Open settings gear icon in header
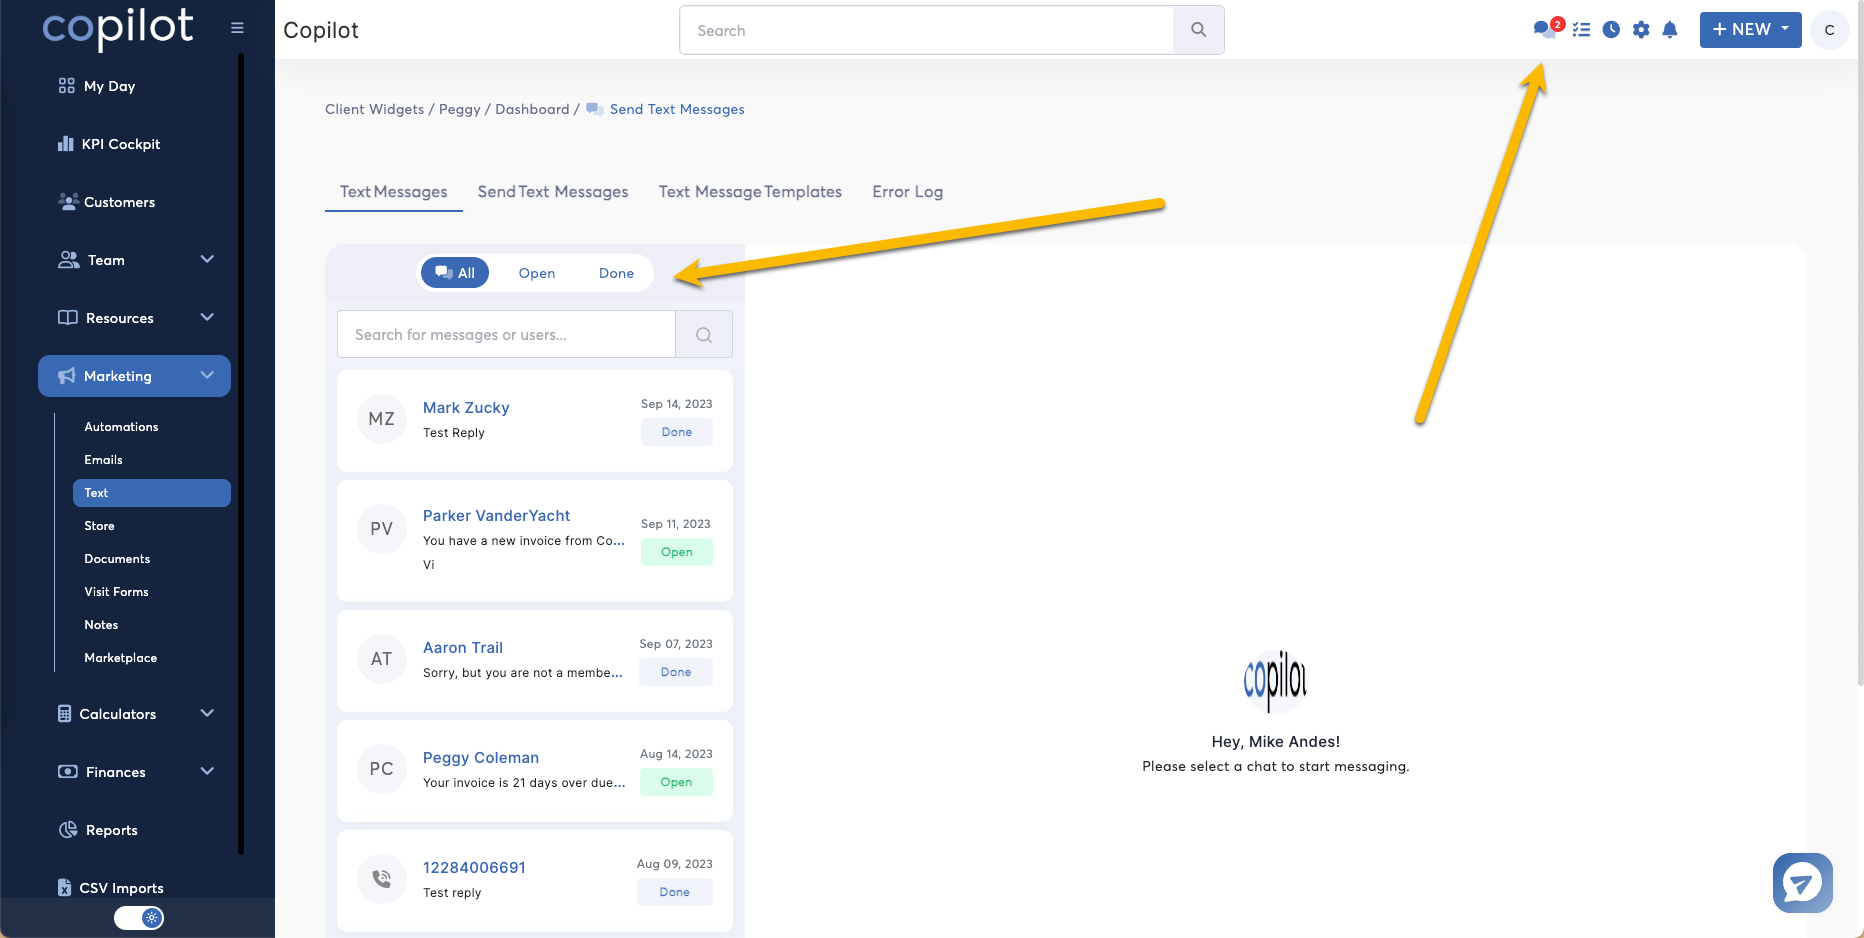 pyautogui.click(x=1641, y=30)
